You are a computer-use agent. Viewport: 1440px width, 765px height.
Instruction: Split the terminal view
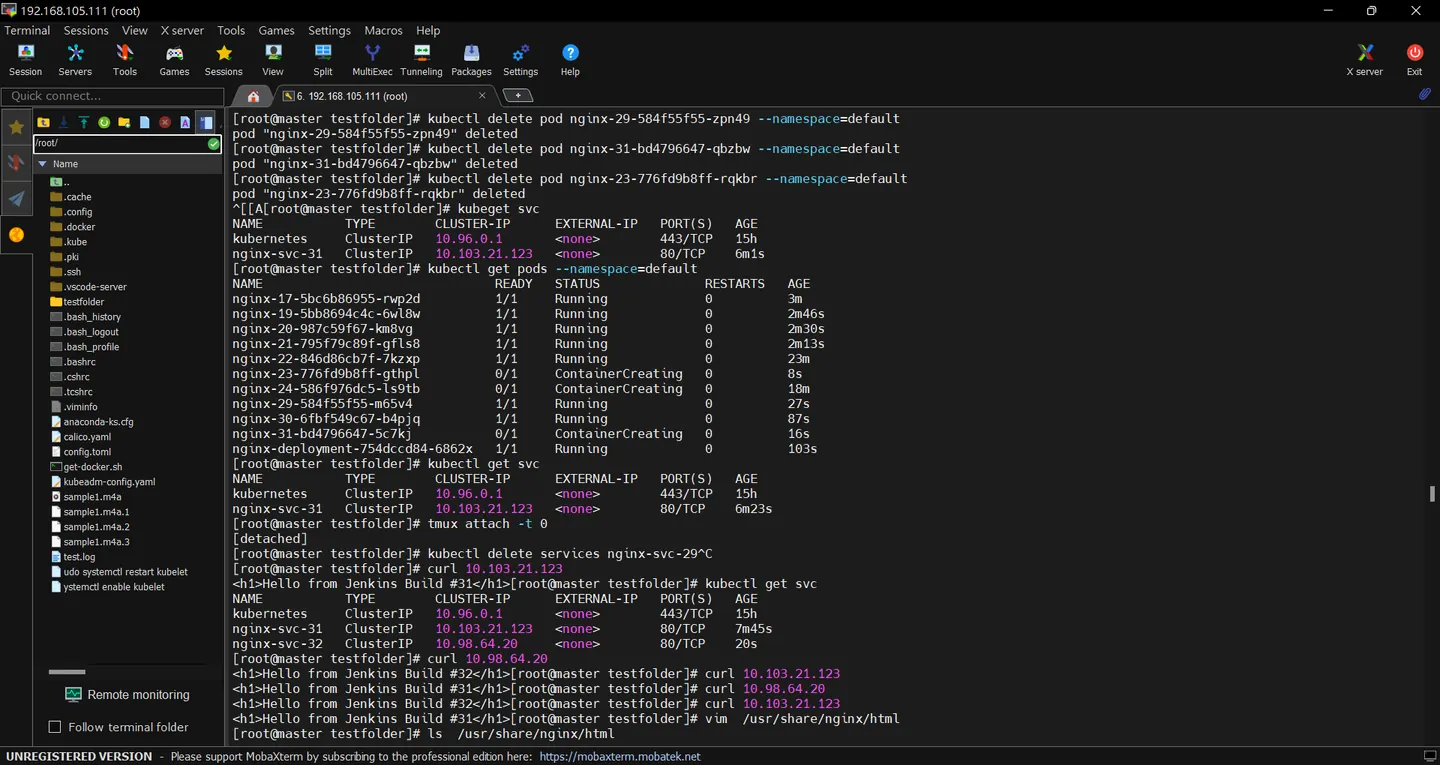(x=323, y=60)
